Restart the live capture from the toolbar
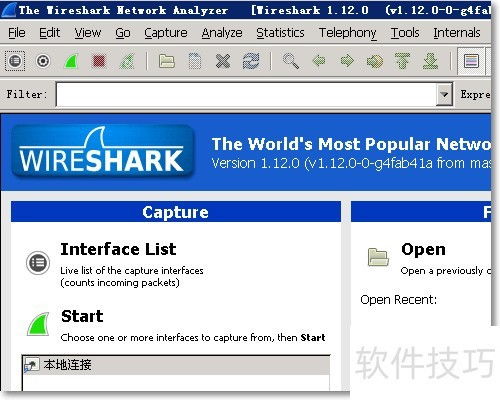500x400 pixels. [x=127, y=61]
